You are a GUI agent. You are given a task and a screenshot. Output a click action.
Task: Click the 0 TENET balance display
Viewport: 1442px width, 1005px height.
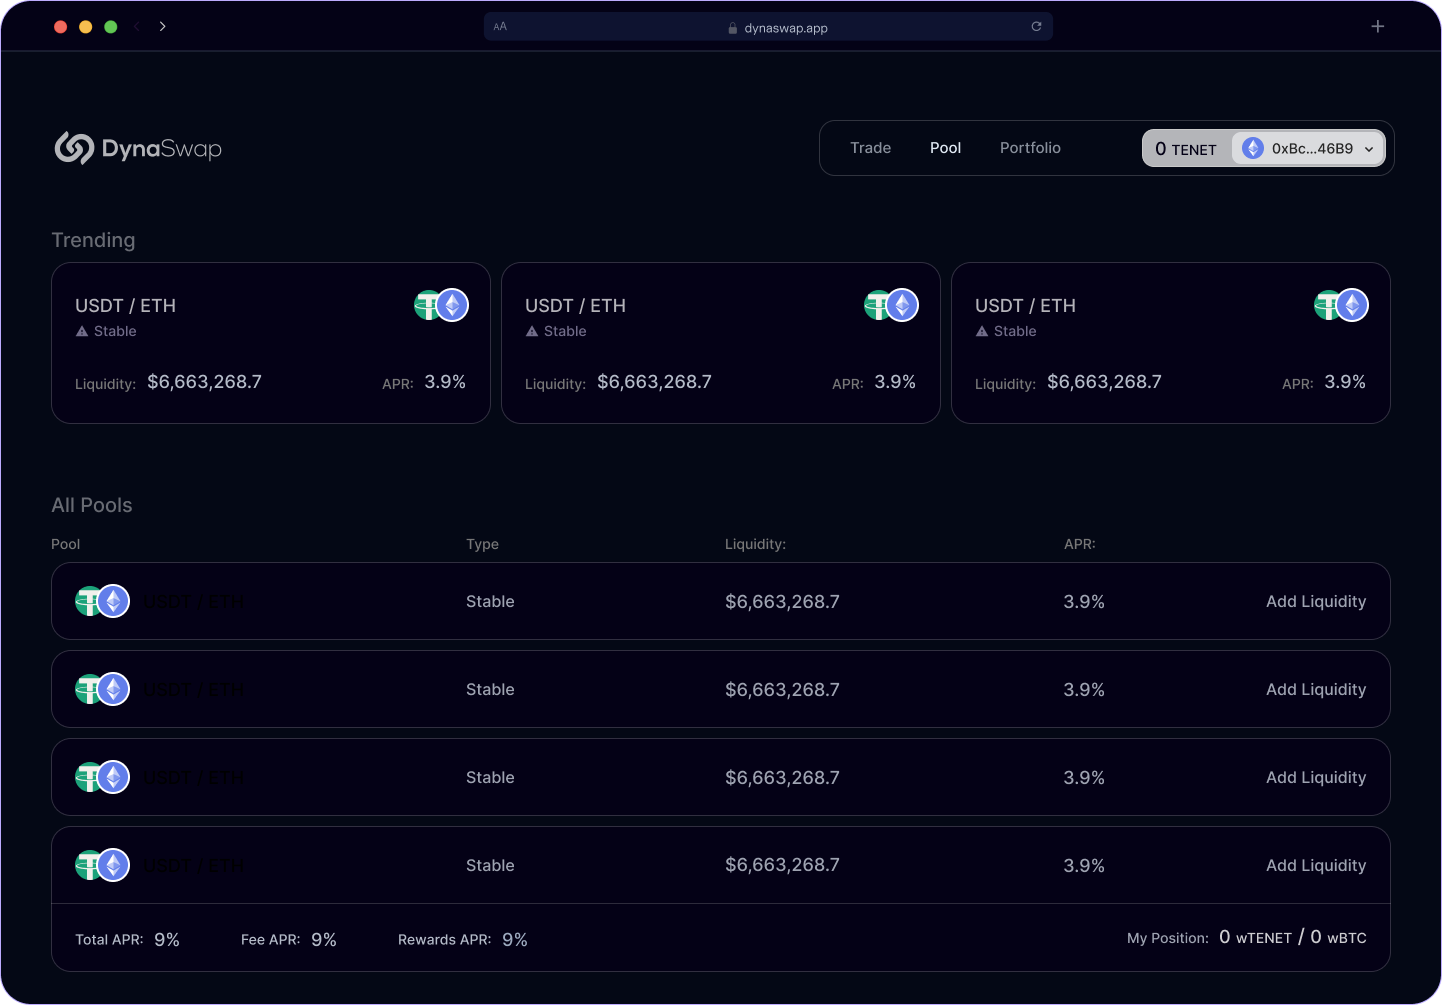1186,148
